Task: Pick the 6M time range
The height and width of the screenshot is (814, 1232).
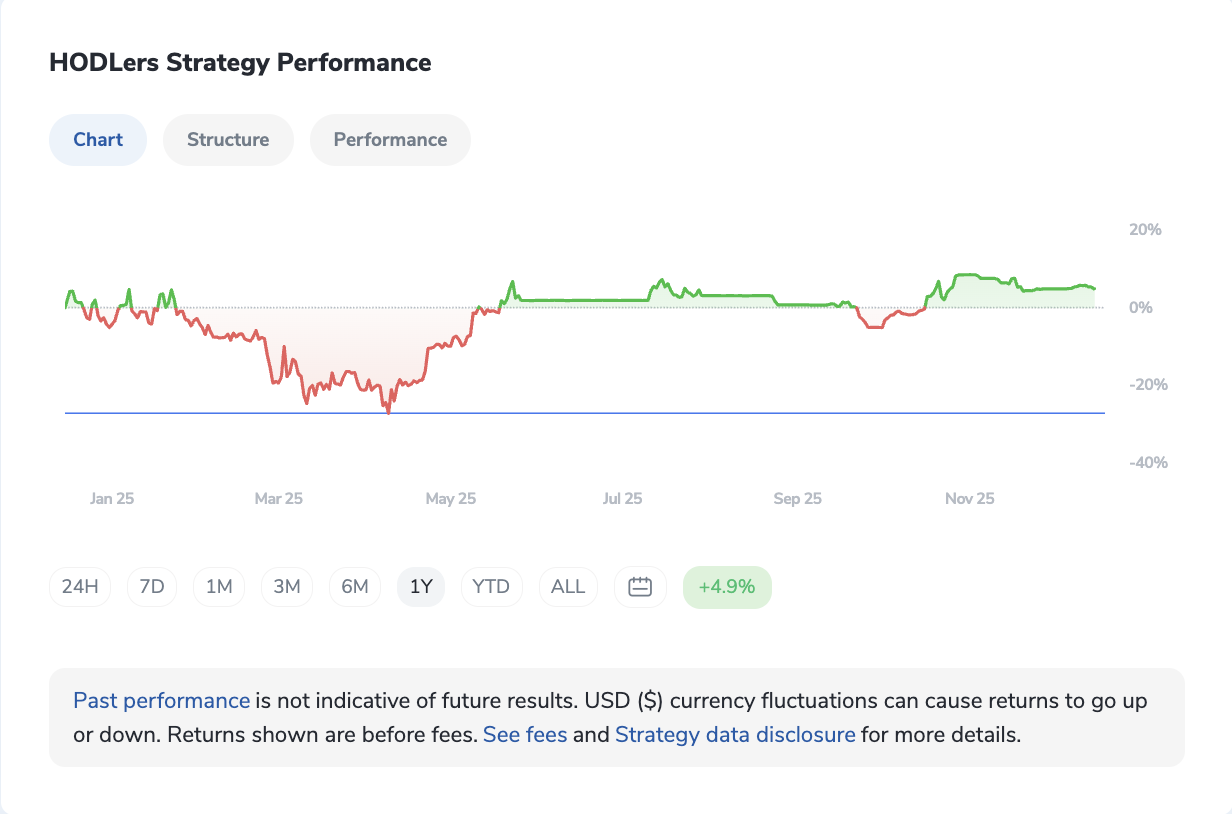Action: click(355, 587)
